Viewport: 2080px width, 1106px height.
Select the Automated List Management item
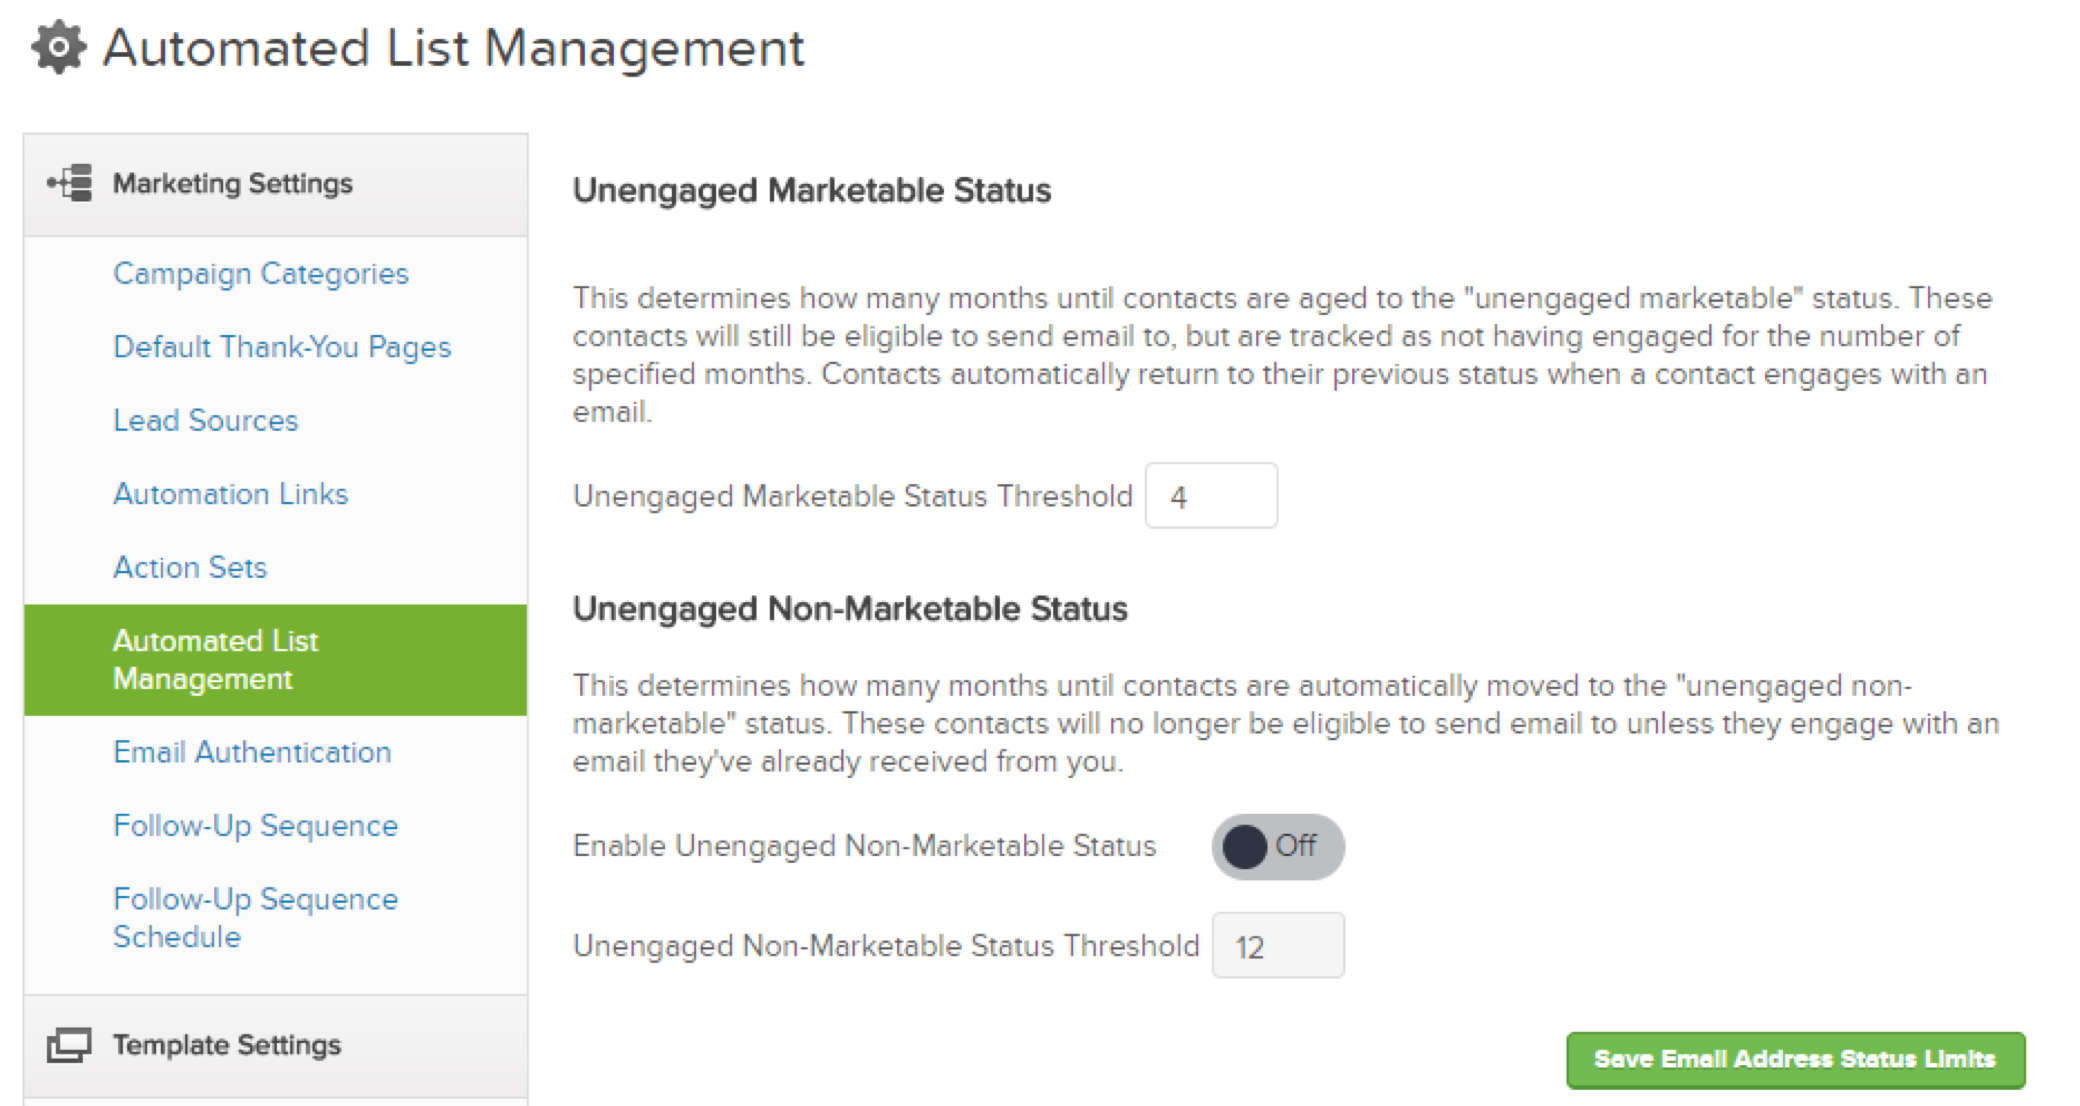[x=275, y=659]
